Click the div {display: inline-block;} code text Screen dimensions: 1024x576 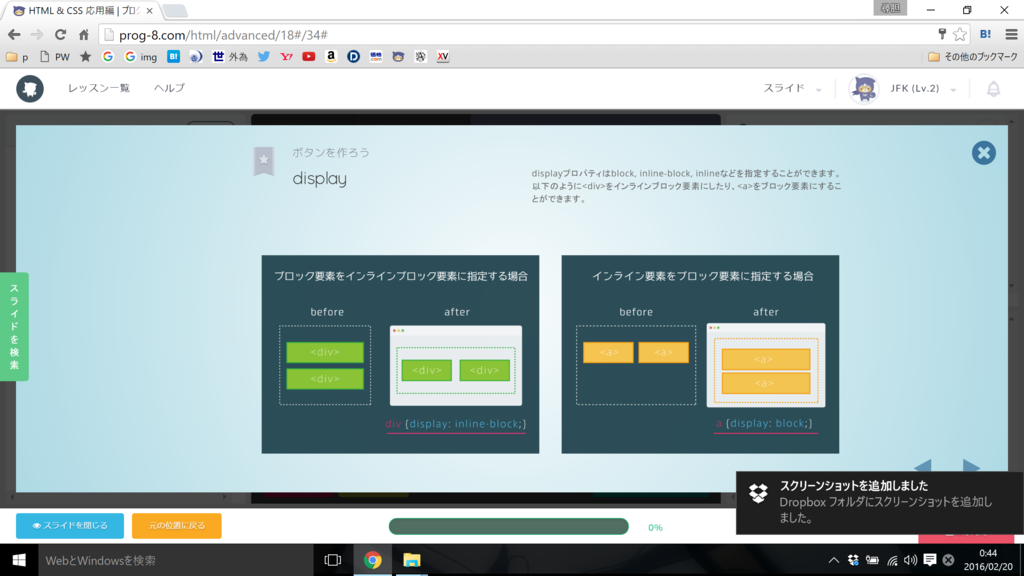pyautogui.click(x=456, y=424)
